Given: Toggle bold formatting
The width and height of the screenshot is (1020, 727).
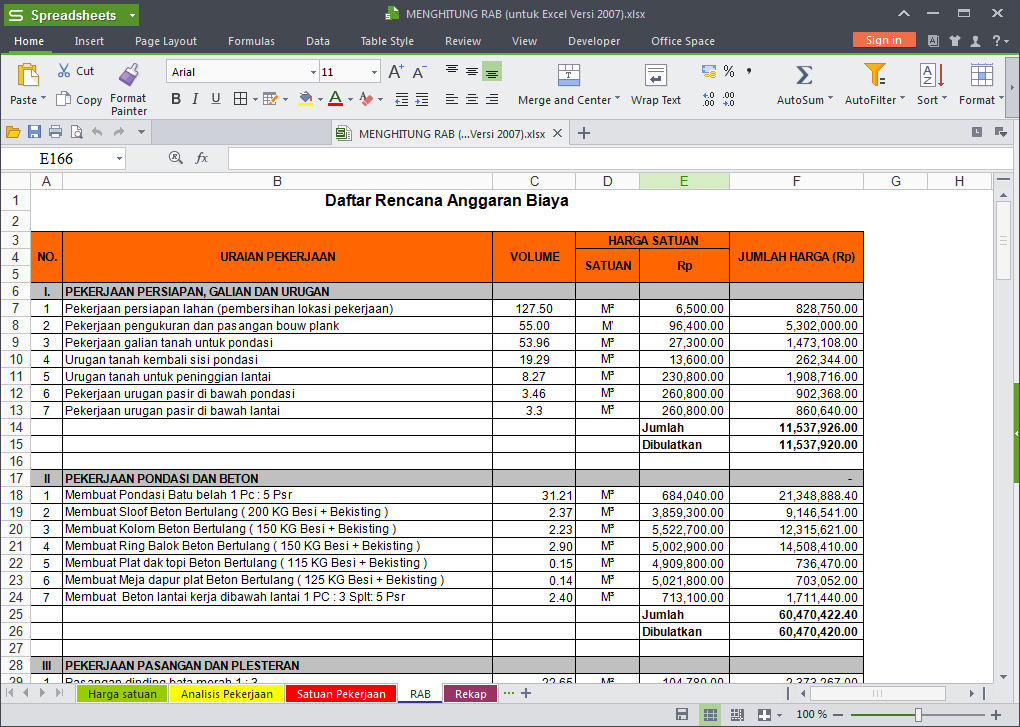Looking at the screenshot, I should [x=176, y=99].
